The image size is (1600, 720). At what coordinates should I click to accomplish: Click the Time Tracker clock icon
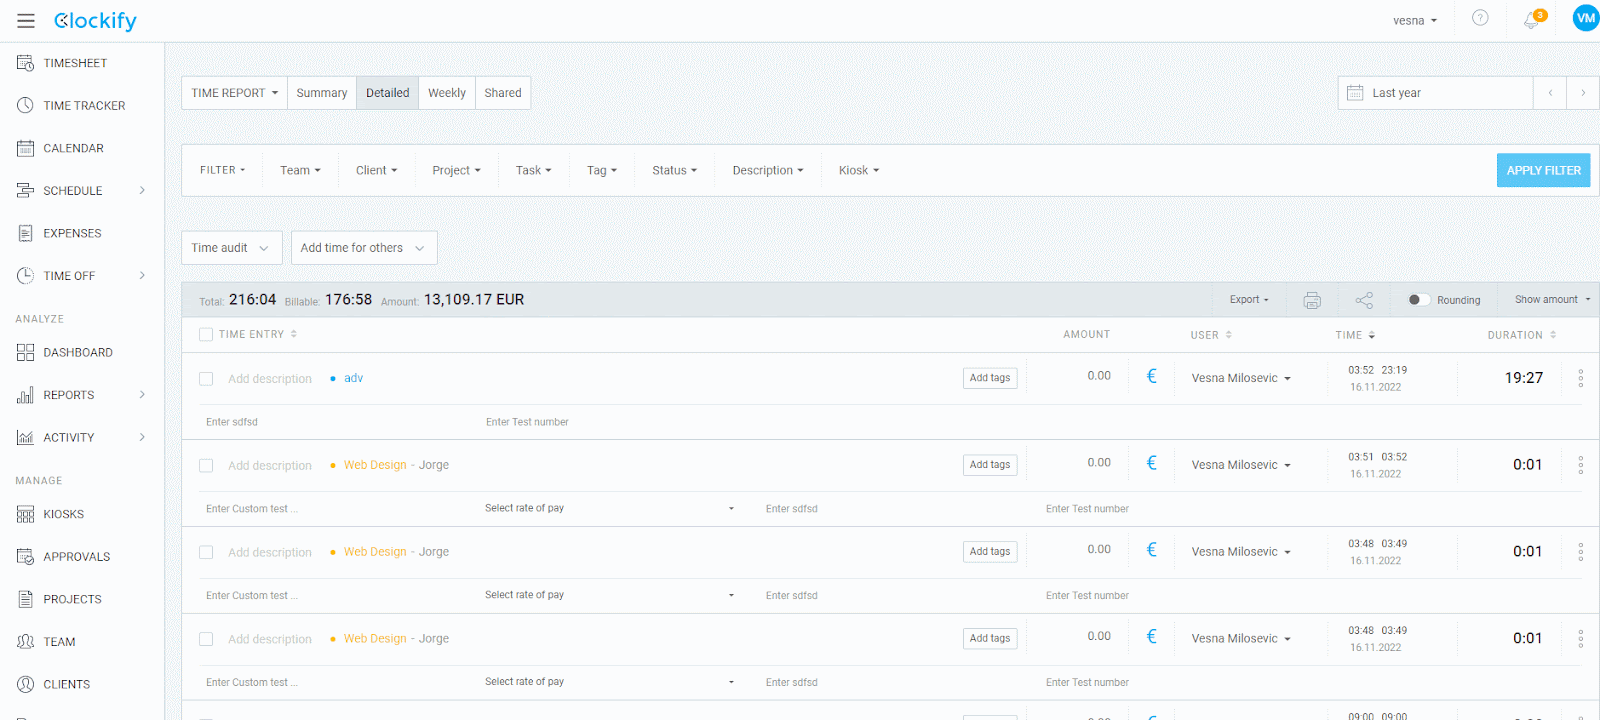[25, 105]
